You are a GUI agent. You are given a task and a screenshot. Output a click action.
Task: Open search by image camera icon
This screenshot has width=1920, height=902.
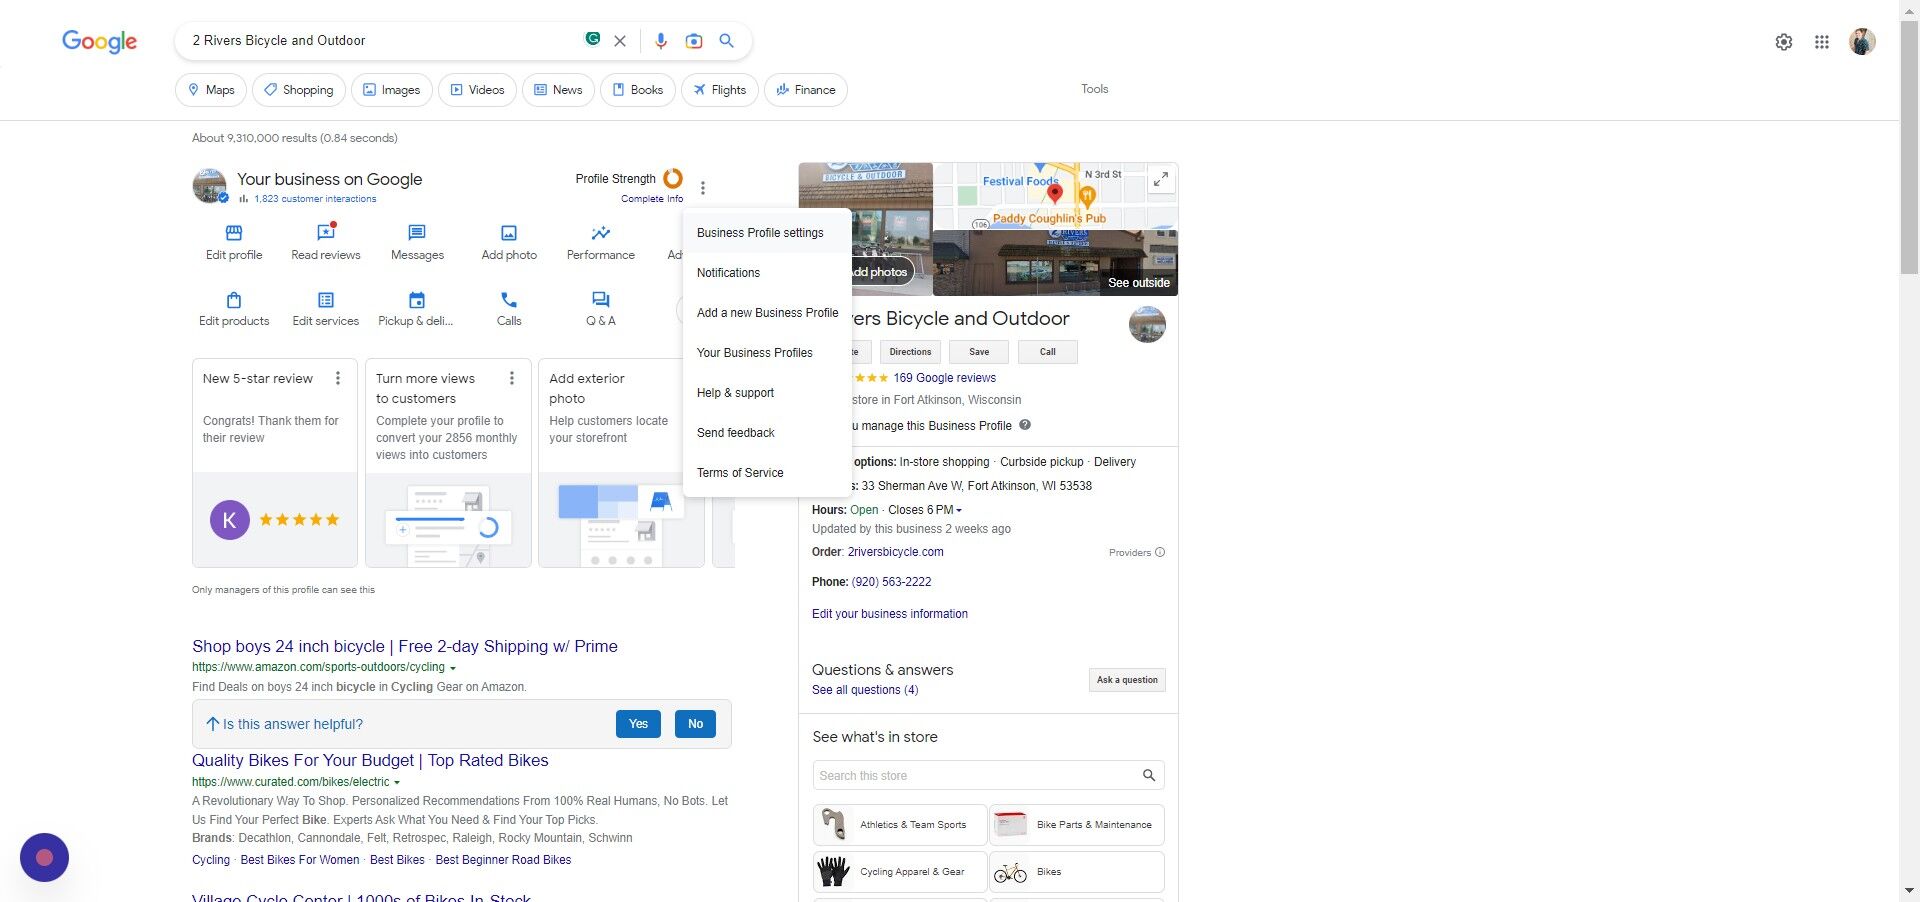tap(694, 41)
